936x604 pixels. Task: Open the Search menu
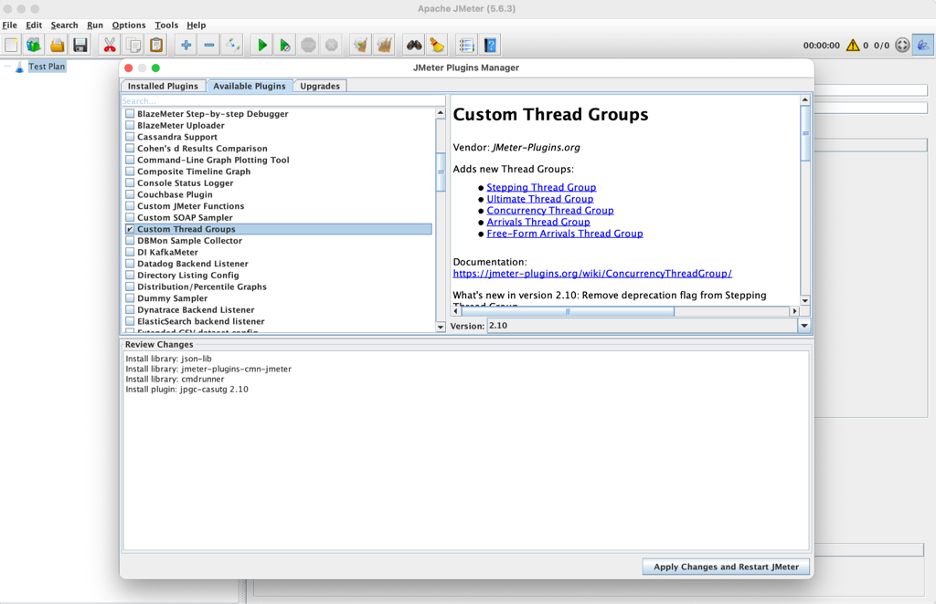[x=64, y=25]
